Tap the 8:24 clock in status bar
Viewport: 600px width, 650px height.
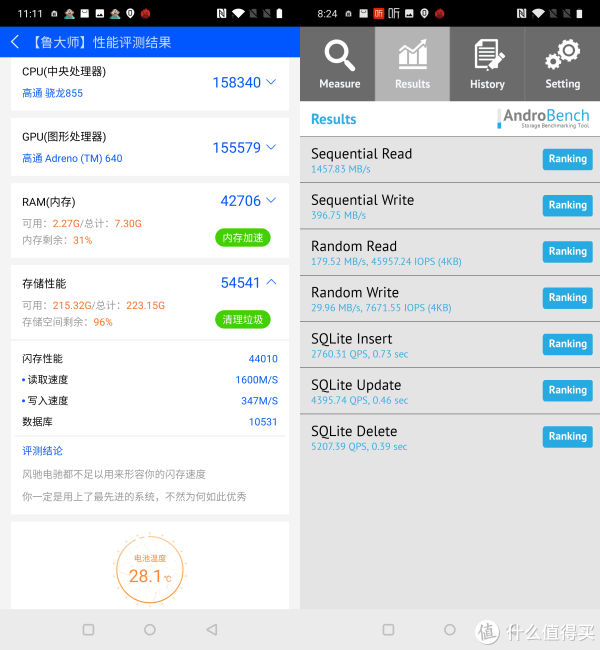327,14
